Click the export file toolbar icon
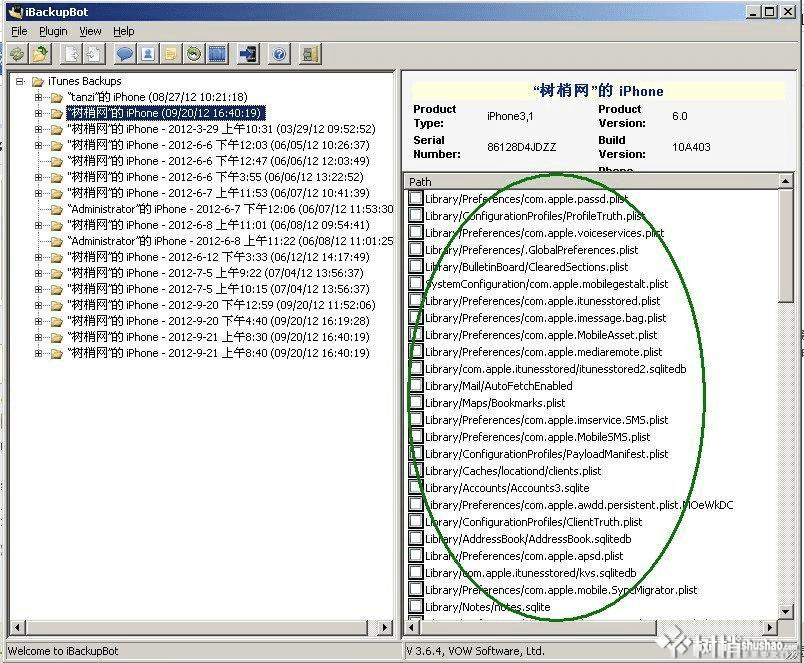This screenshot has height=663, width=804. tap(72, 54)
